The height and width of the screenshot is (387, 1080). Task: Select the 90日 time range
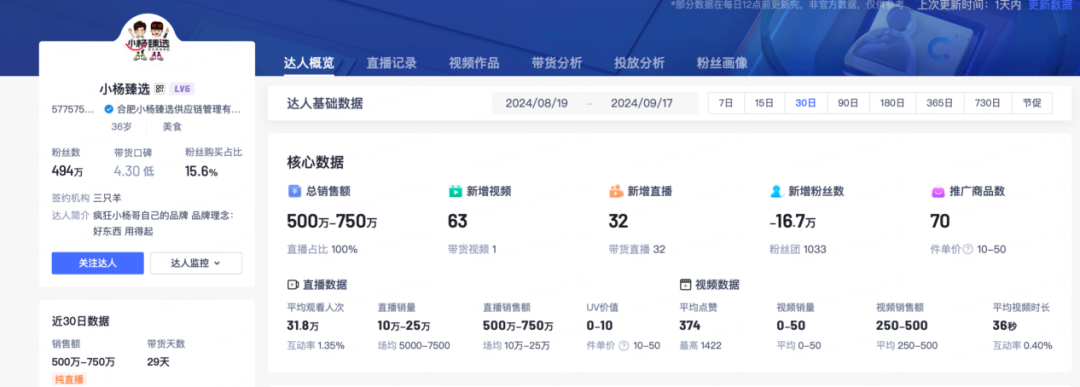click(848, 103)
